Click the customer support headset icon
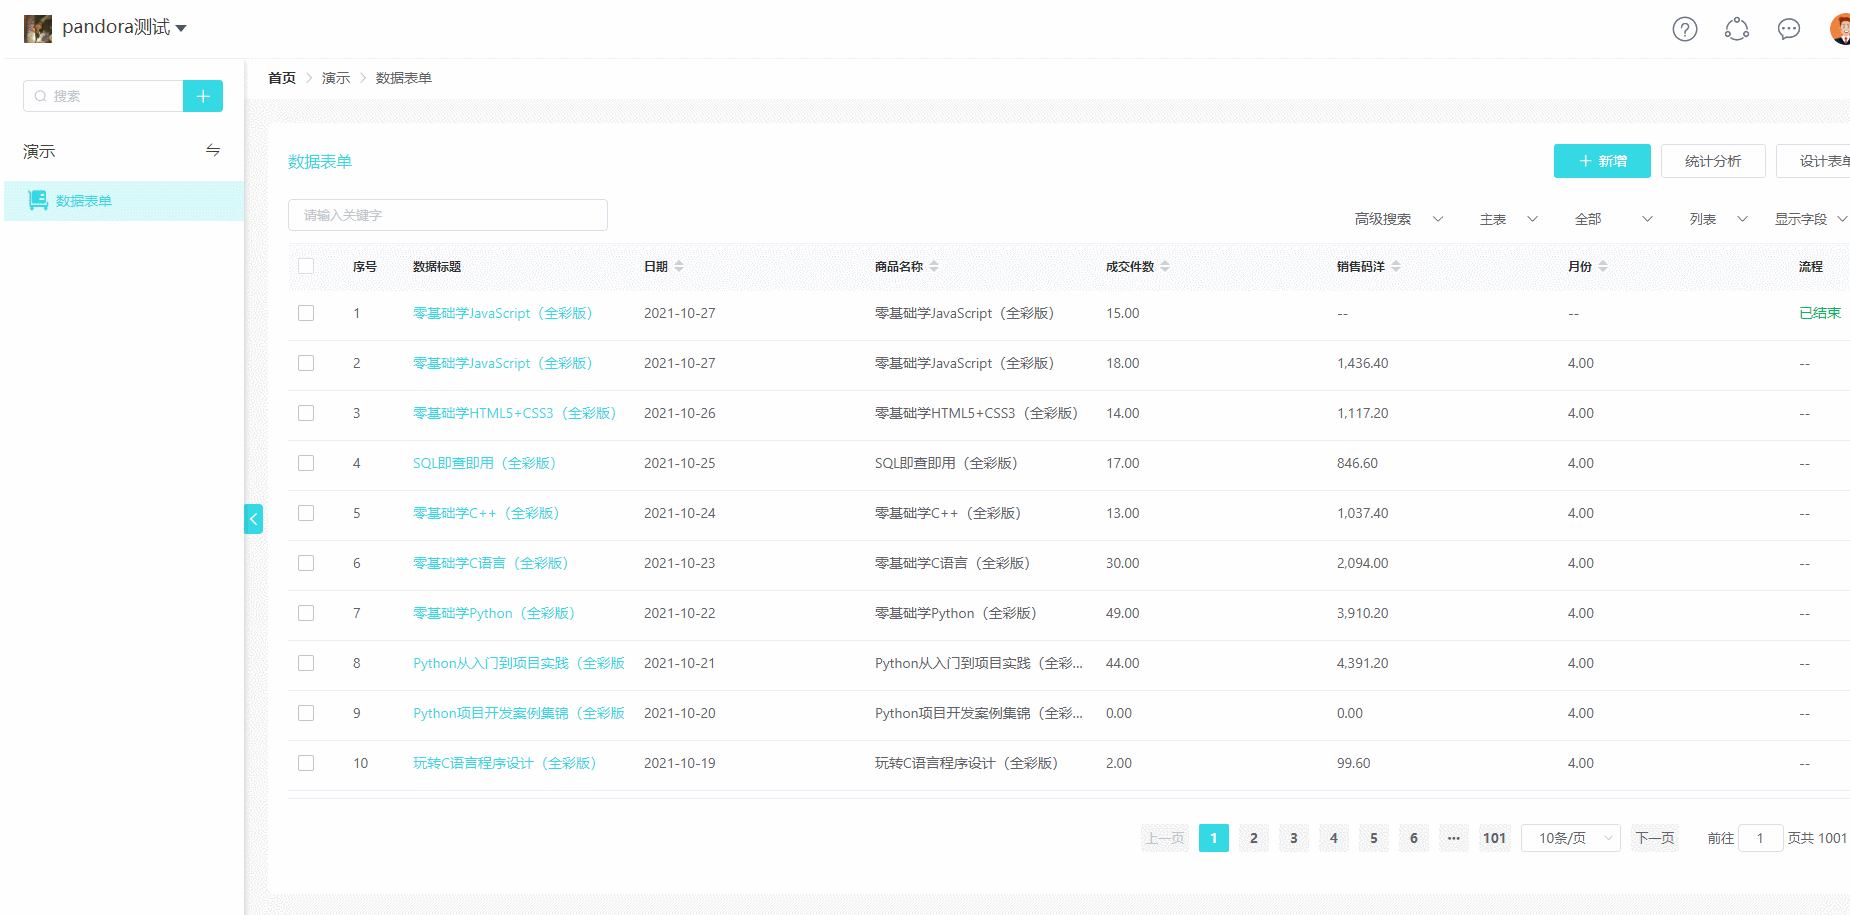 (1737, 29)
